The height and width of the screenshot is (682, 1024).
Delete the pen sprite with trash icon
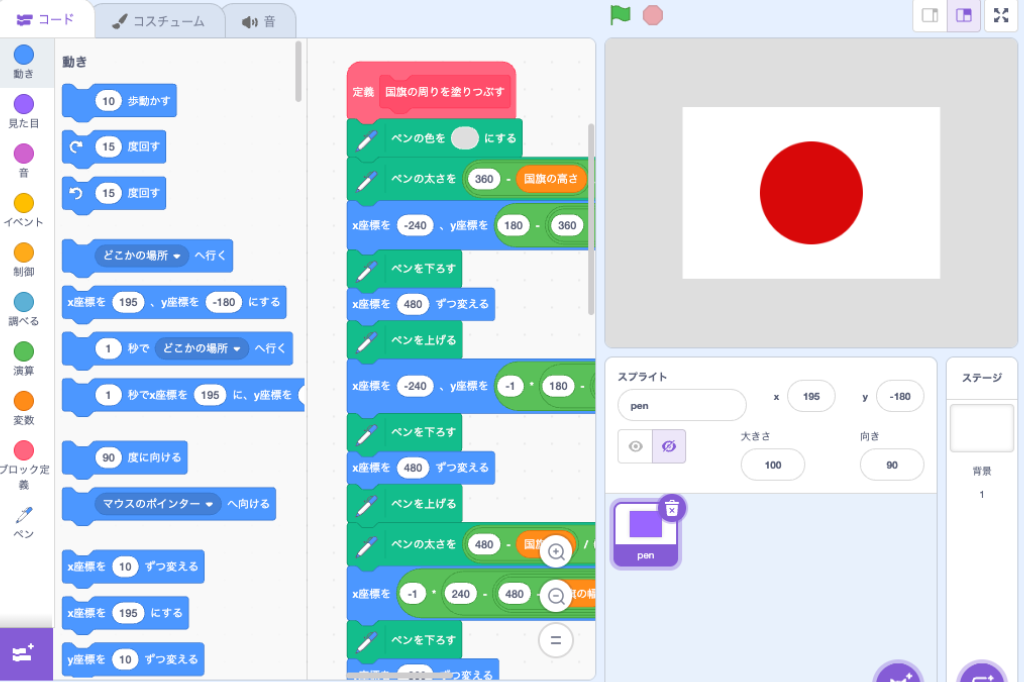tap(672, 509)
